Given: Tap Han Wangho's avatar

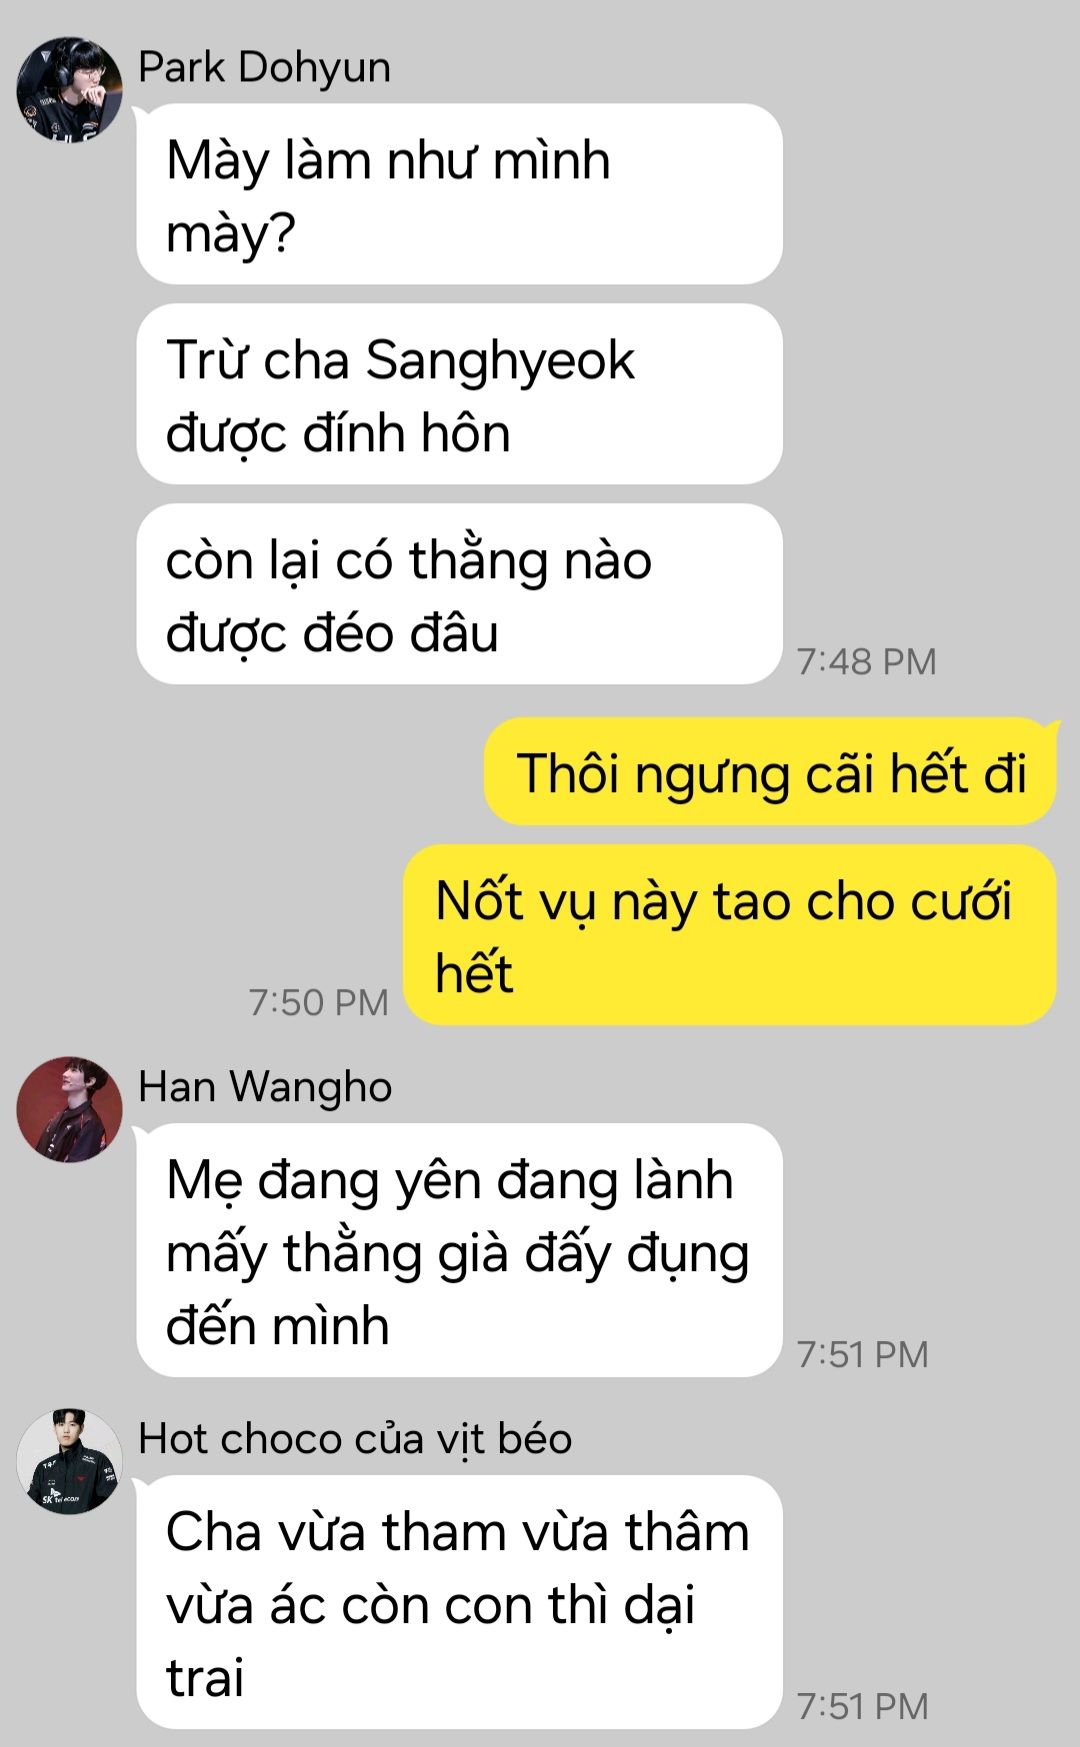Looking at the screenshot, I should pyautogui.click(x=69, y=1109).
